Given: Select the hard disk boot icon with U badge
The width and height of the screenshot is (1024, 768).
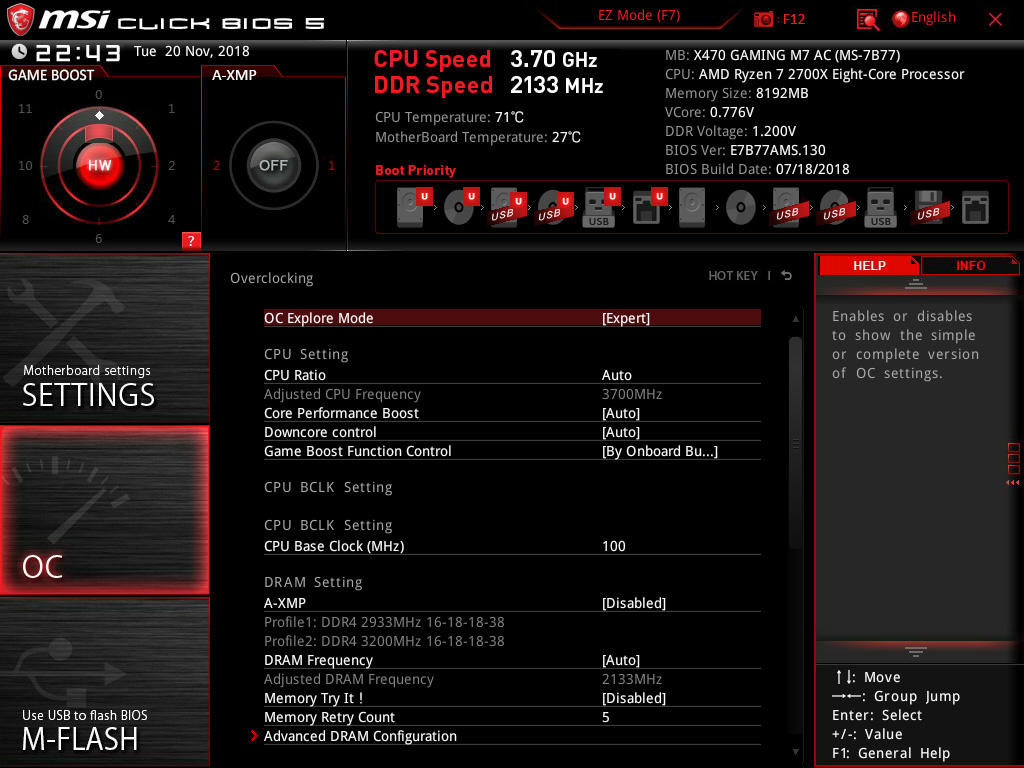Looking at the screenshot, I should pos(414,207).
